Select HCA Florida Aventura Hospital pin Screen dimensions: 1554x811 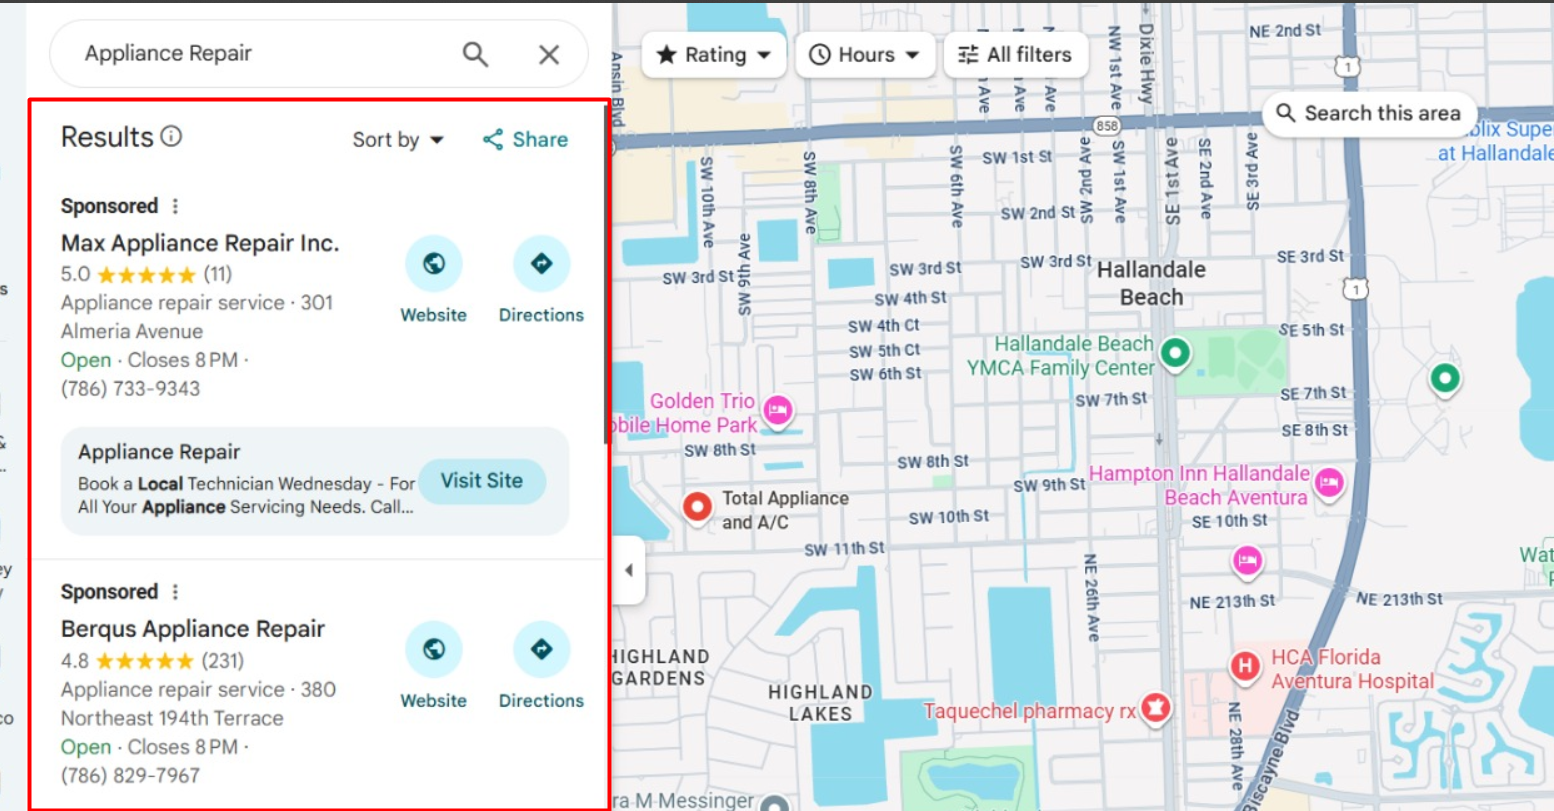pos(1245,666)
